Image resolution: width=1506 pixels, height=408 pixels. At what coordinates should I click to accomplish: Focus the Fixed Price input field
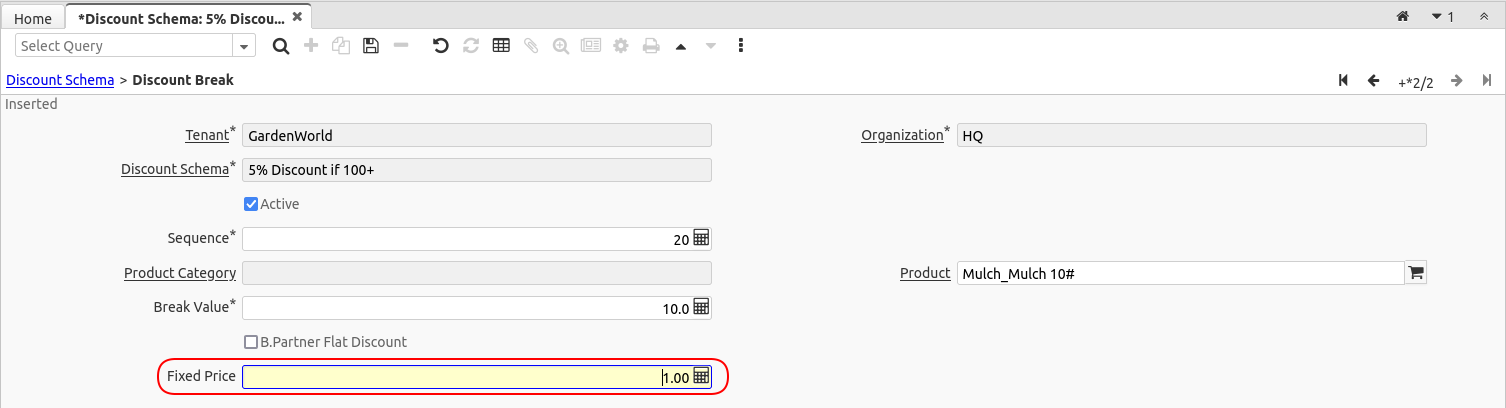(467, 377)
